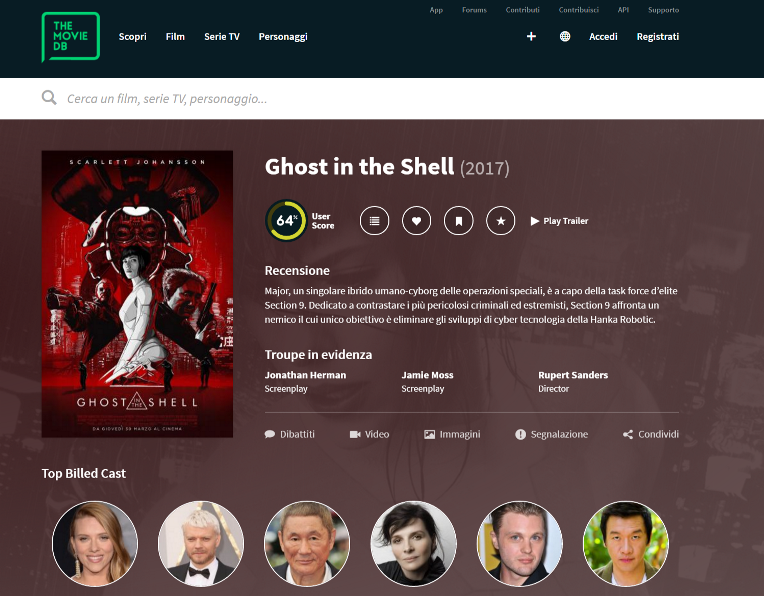Click the plus add-content icon

pyautogui.click(x=531, y=37)
